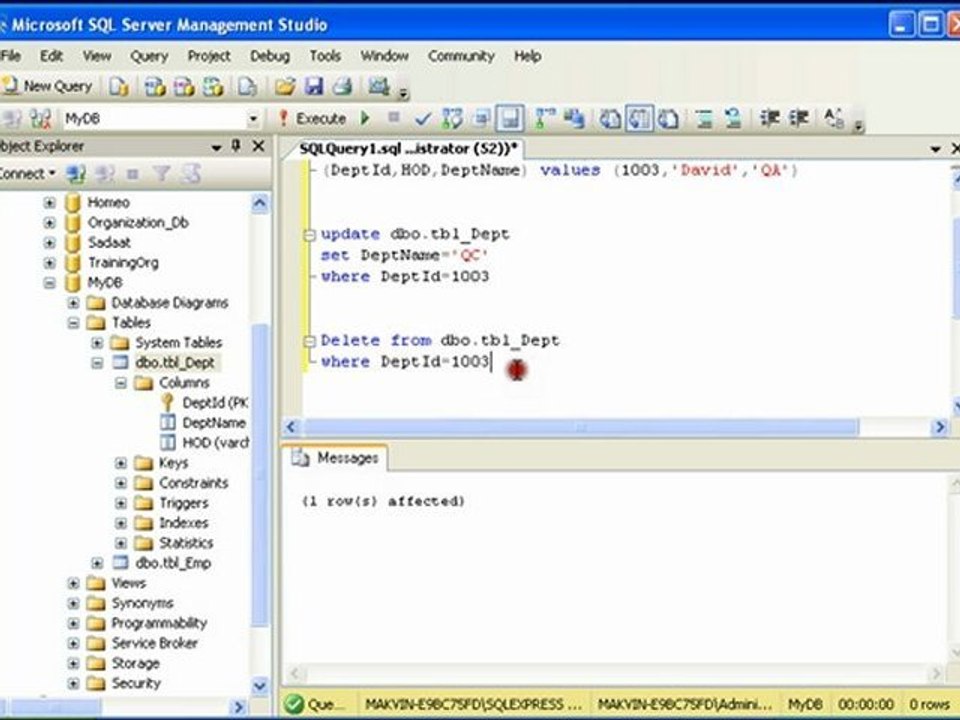Open Analysis Services XMLA Query icon
Viewport: 960px width, 720px height.
(212, 87)
